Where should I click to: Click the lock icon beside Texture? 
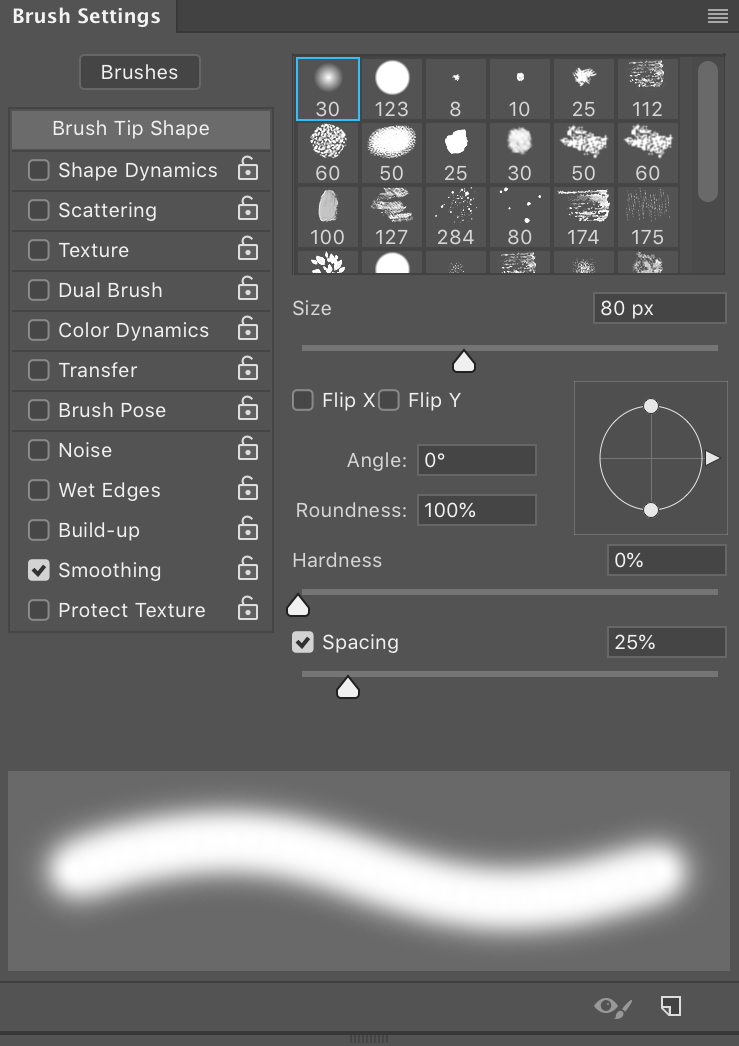point(247,249)
